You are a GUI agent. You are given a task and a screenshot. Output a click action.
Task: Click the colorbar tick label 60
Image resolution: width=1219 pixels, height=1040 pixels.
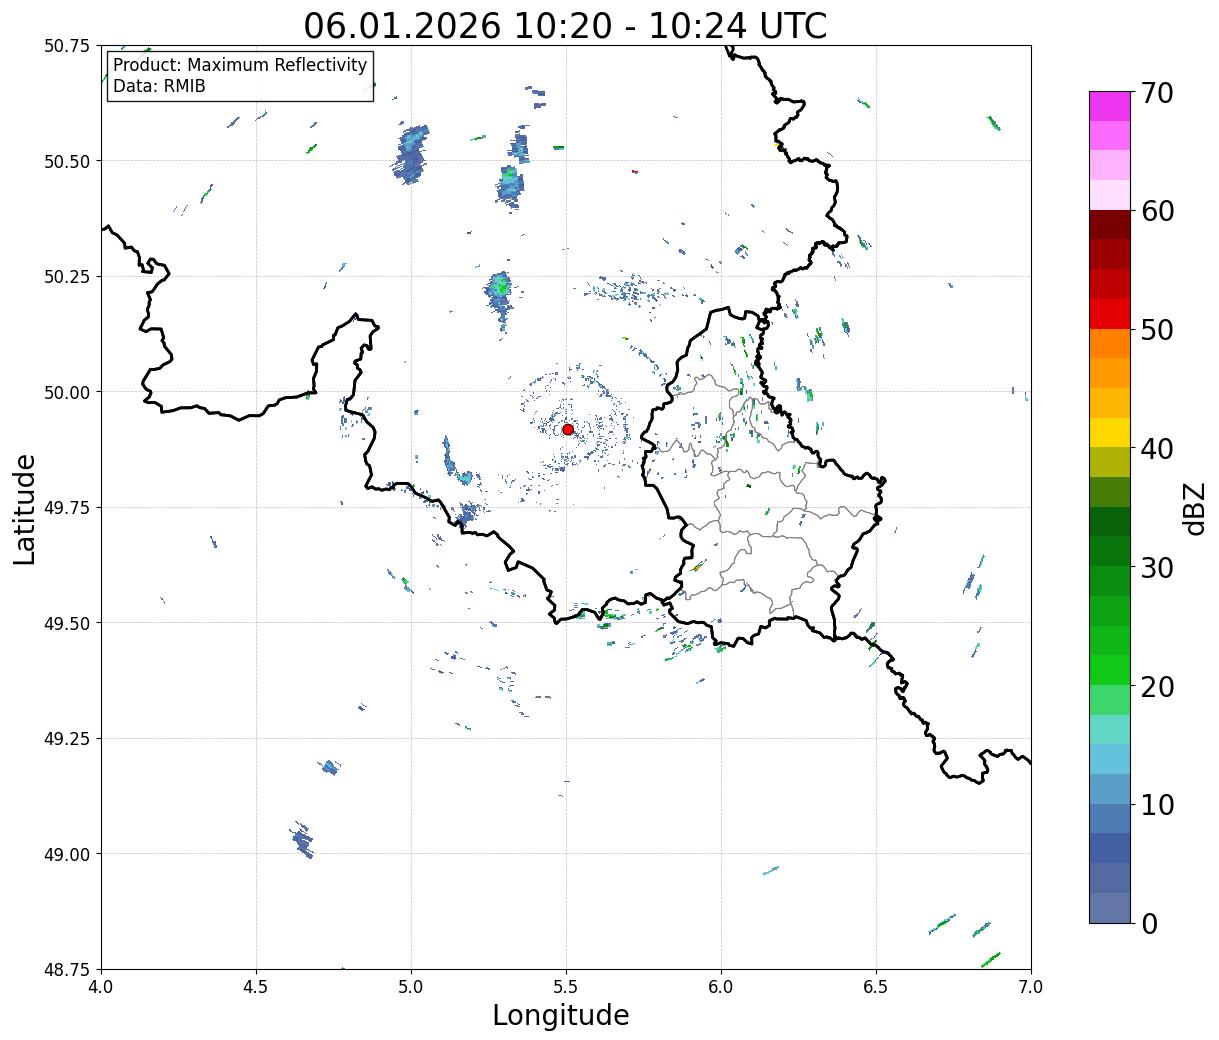[x=1157, y=211]
